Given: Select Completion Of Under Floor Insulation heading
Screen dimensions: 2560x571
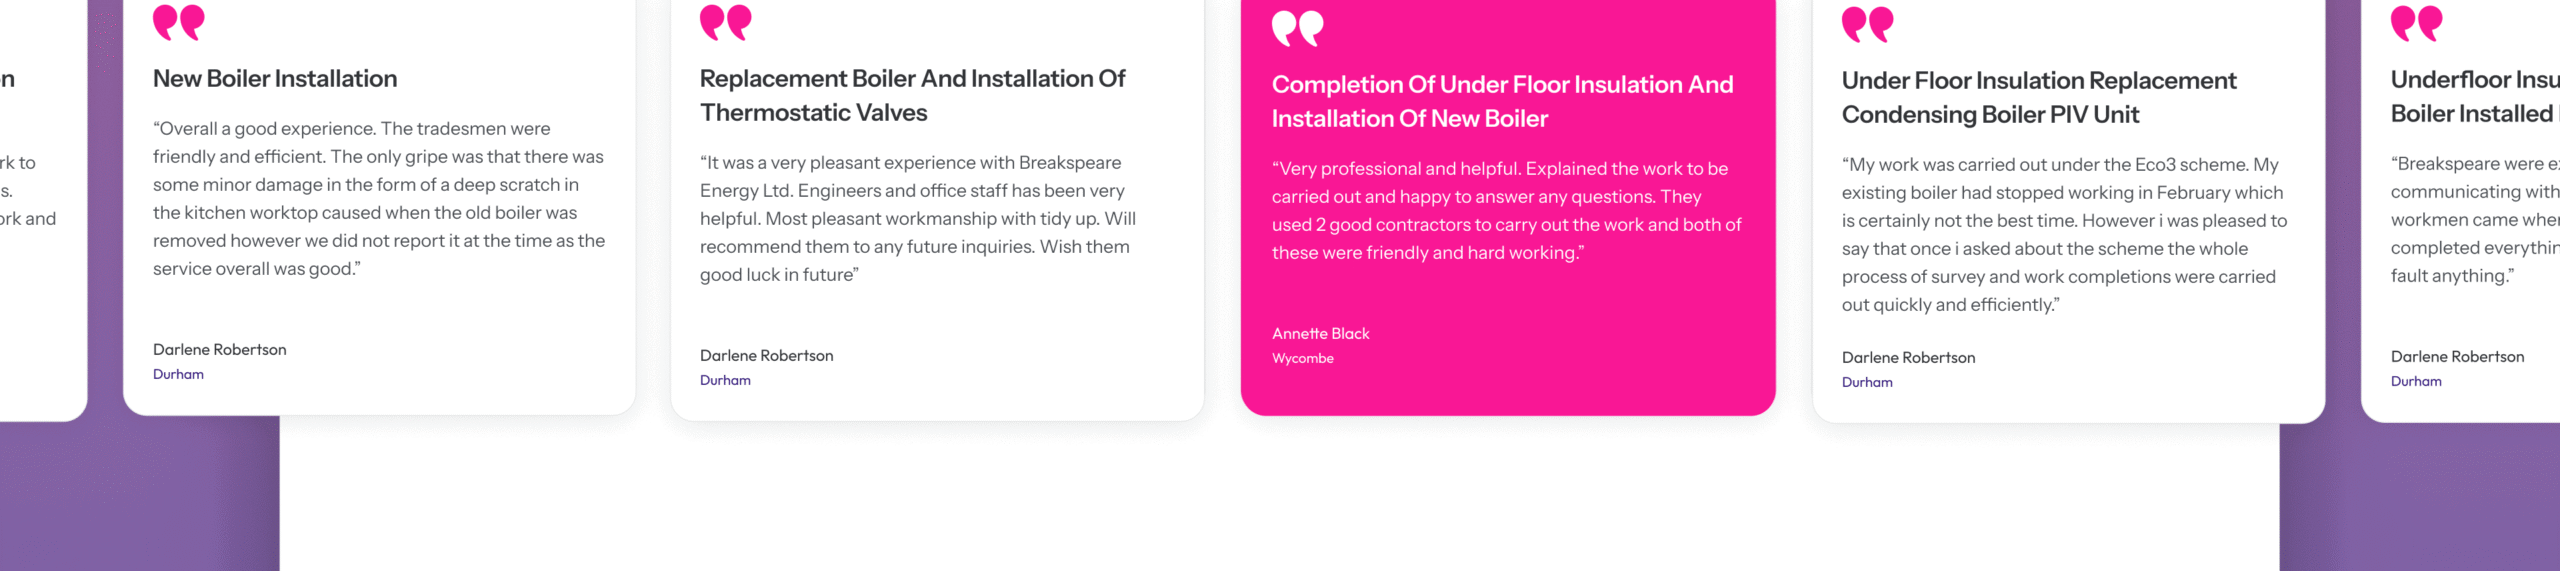Looking at the screenshot, I should [1502, 101].
